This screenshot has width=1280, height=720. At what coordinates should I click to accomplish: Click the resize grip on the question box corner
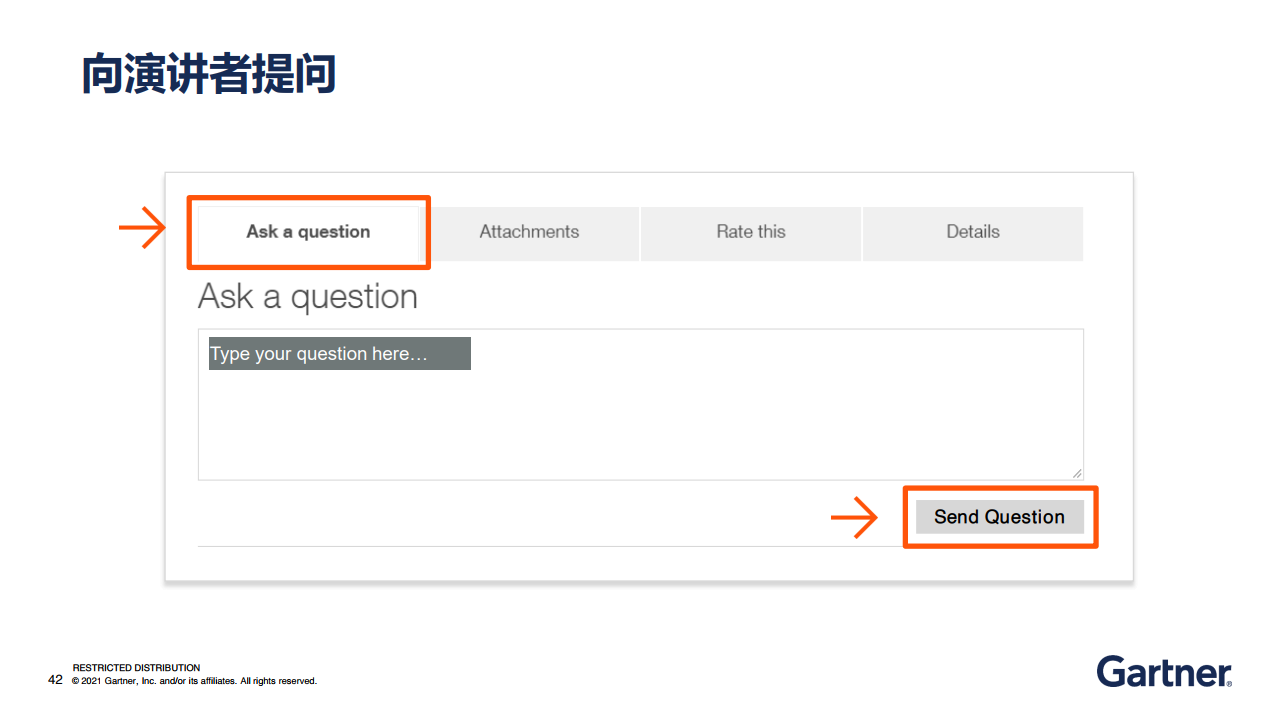(x=1077, y=473)
